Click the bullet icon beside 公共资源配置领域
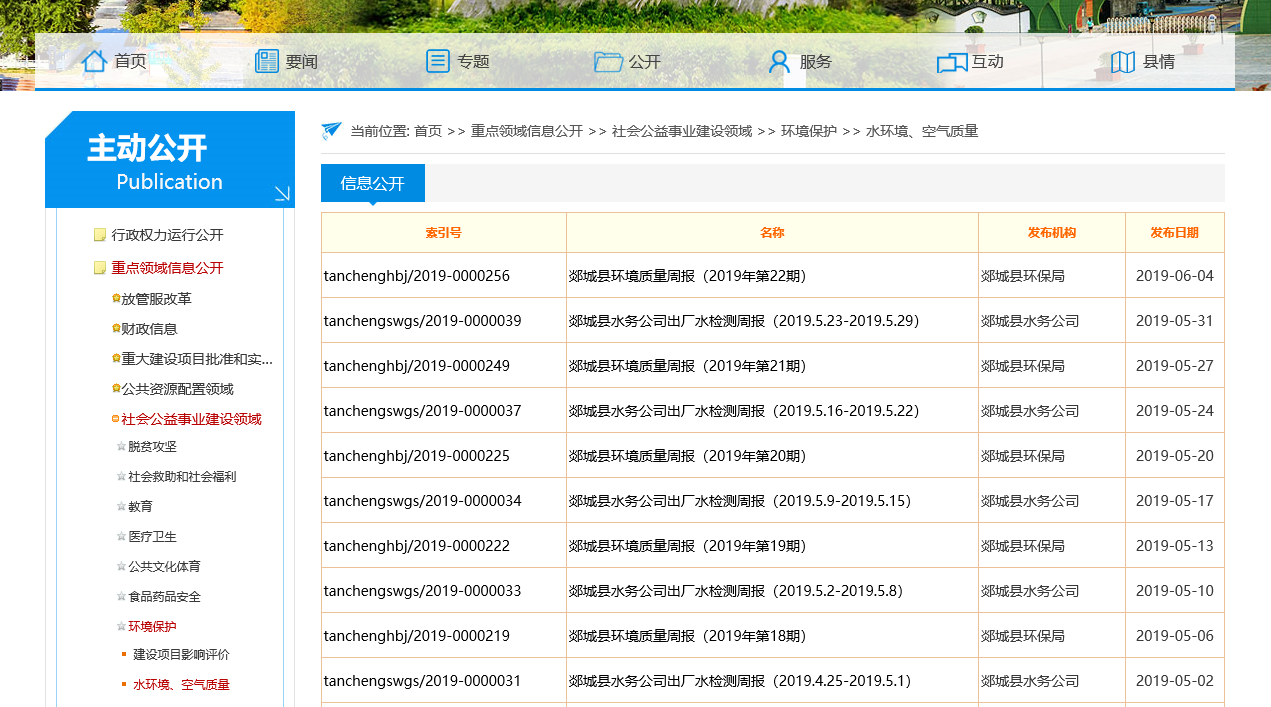The height and width of the screenshot is (707, 1271). [116, 388]
